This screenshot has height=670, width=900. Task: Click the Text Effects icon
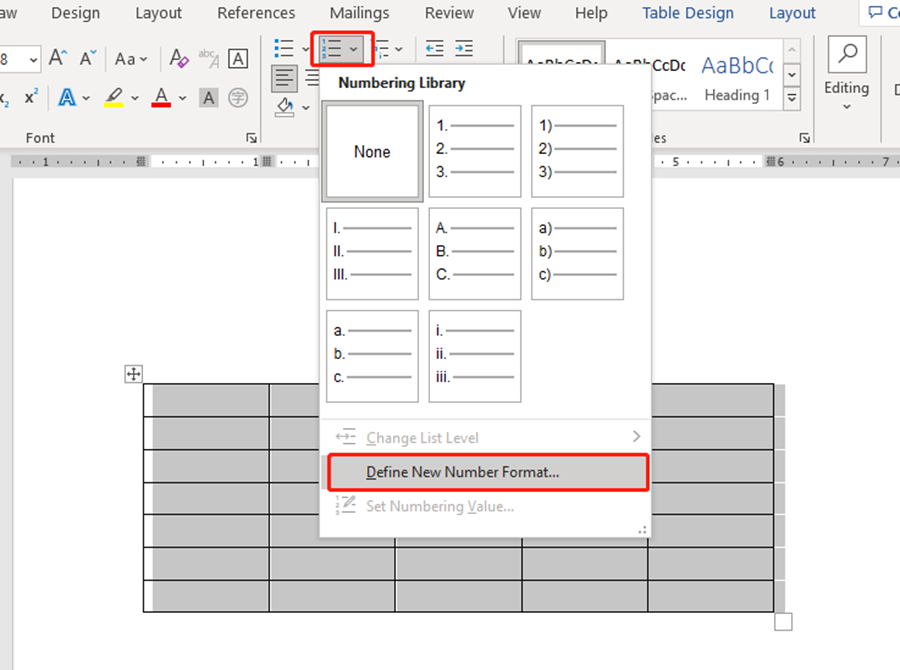[x=67, y=98]
